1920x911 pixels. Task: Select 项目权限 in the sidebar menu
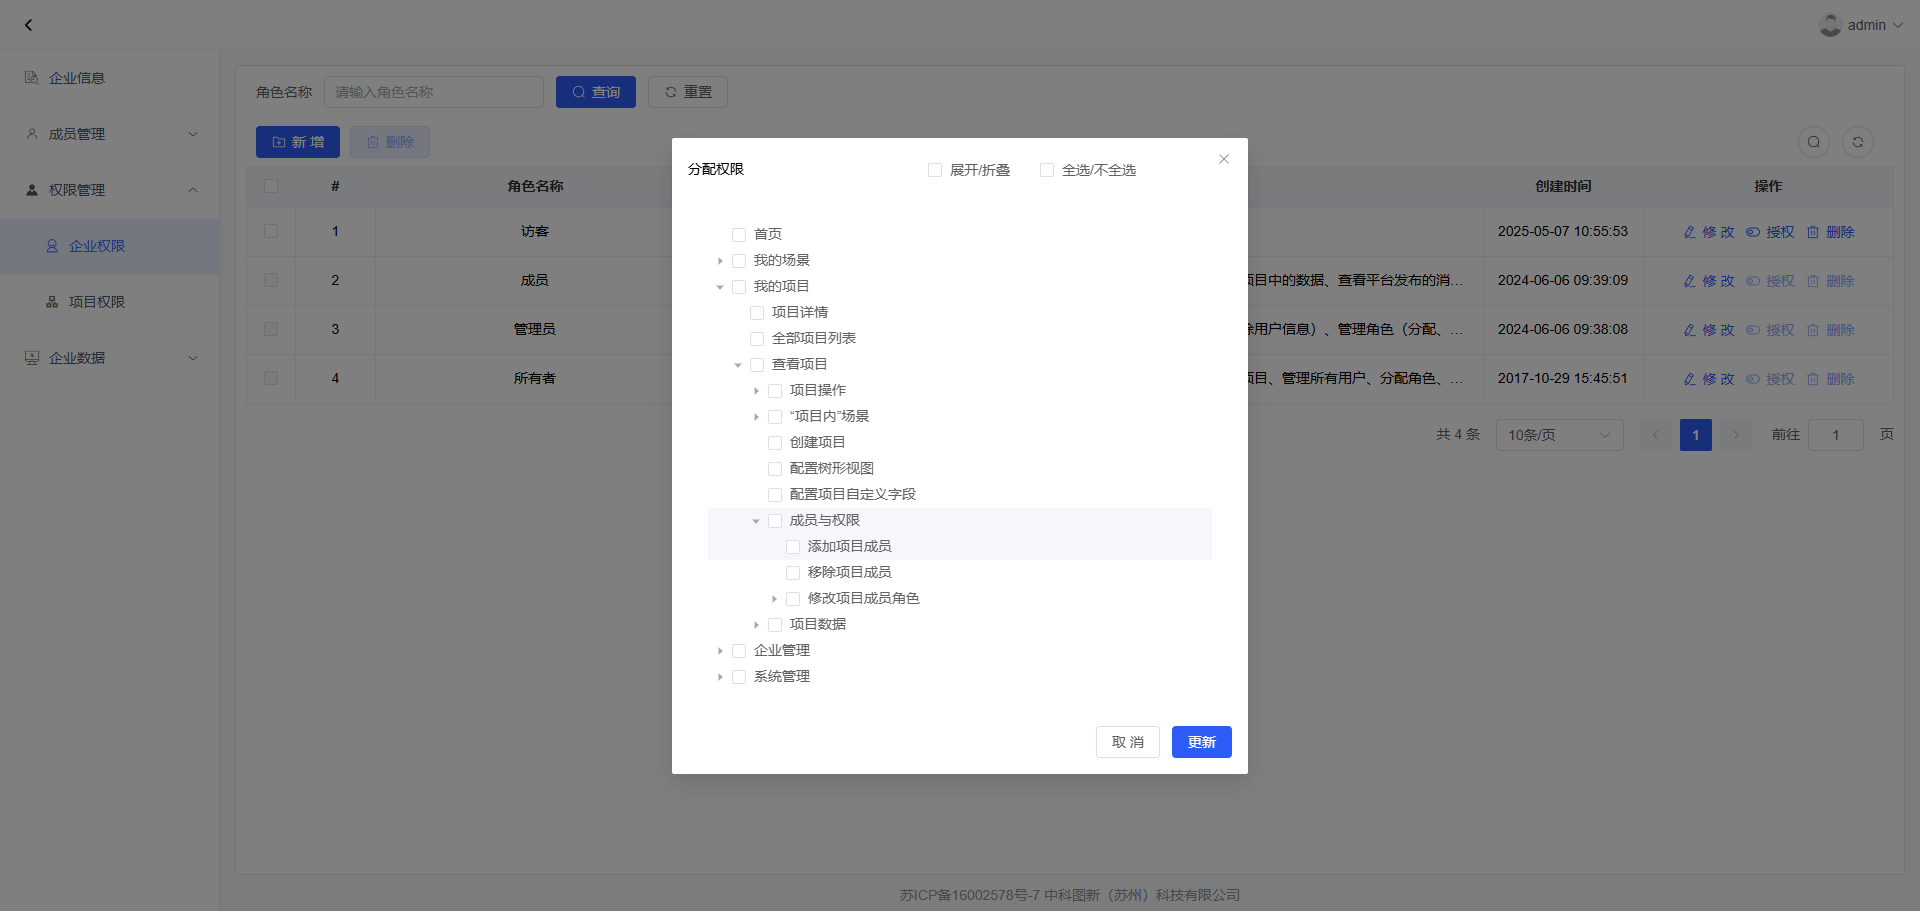(x=96, y=302)
